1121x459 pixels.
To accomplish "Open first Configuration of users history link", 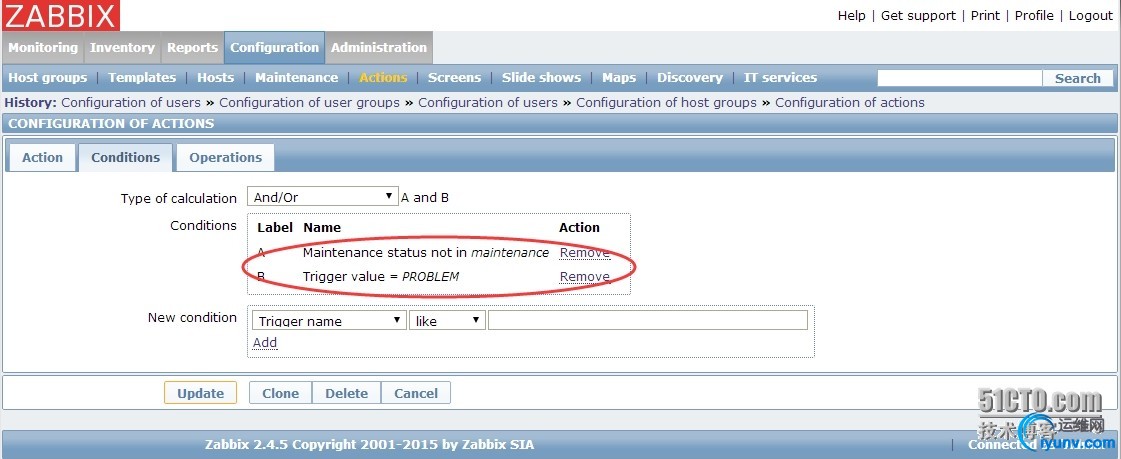I will (x=131, y=103).
